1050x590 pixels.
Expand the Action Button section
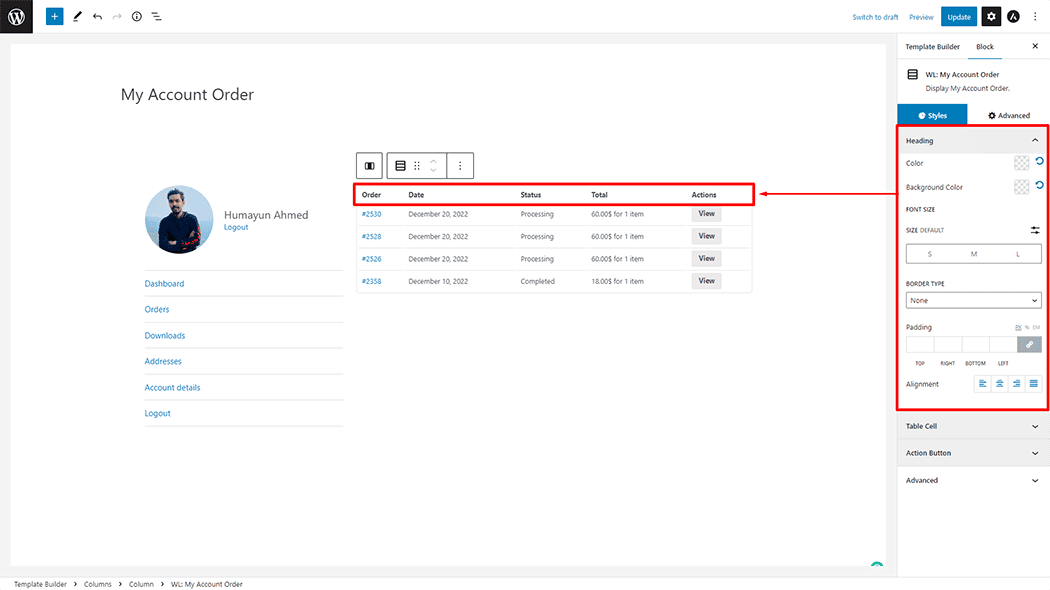tap(972, 453)
